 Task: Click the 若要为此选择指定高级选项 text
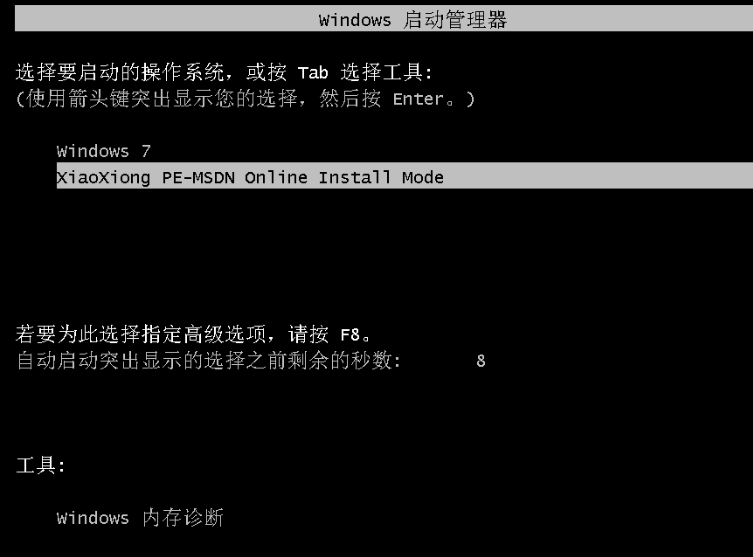pyautogui.click(x=141, y=334)
